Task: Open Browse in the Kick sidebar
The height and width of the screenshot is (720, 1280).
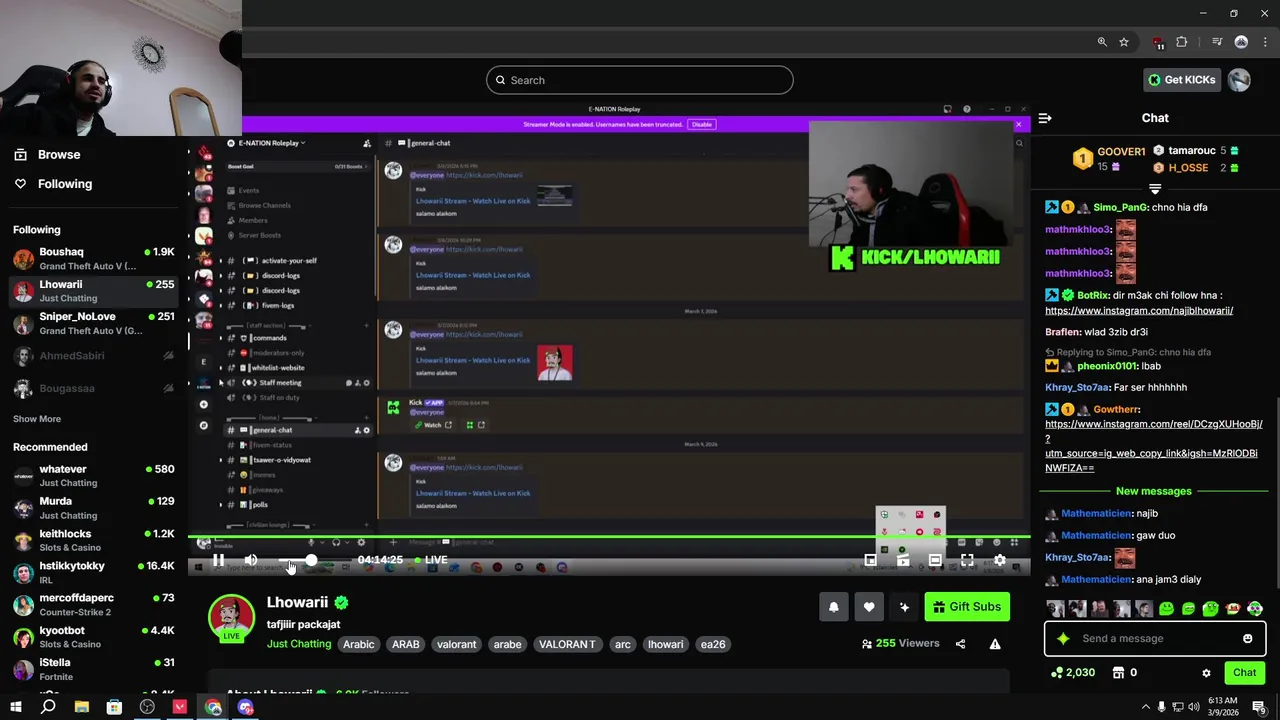Action: (48, 154)
